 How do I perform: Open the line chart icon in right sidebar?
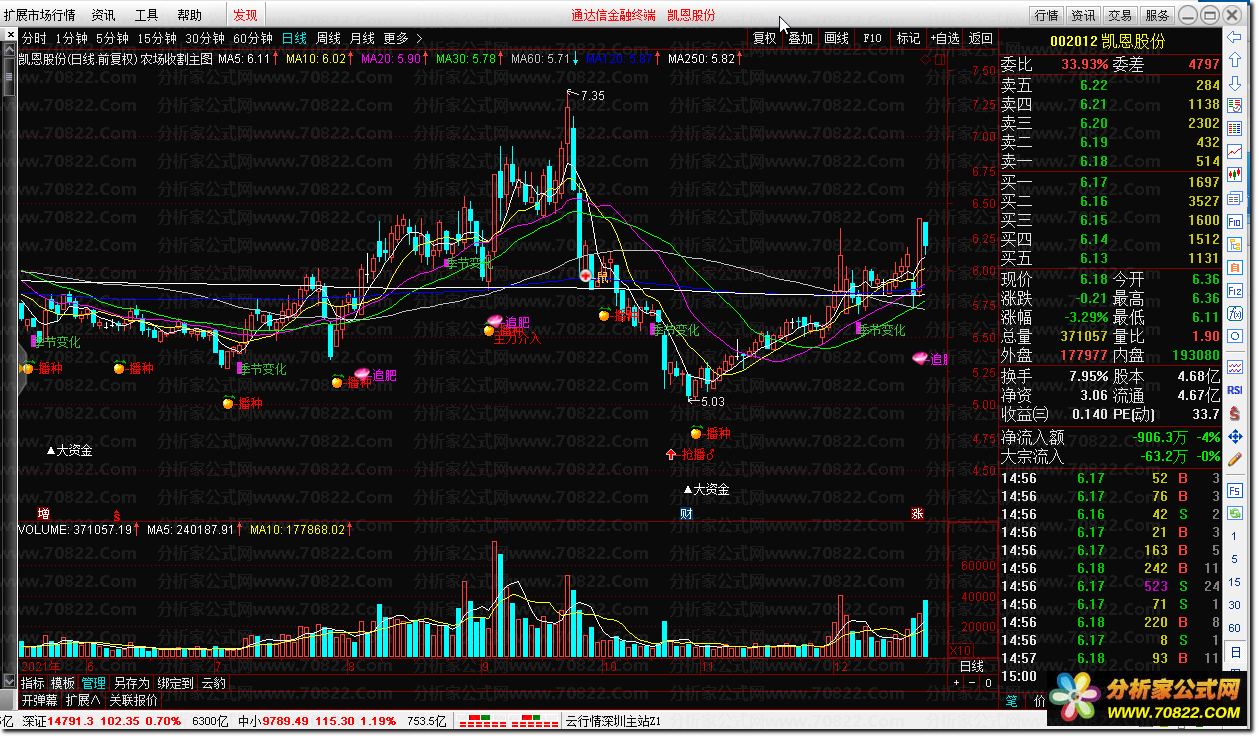point(1235,151)
